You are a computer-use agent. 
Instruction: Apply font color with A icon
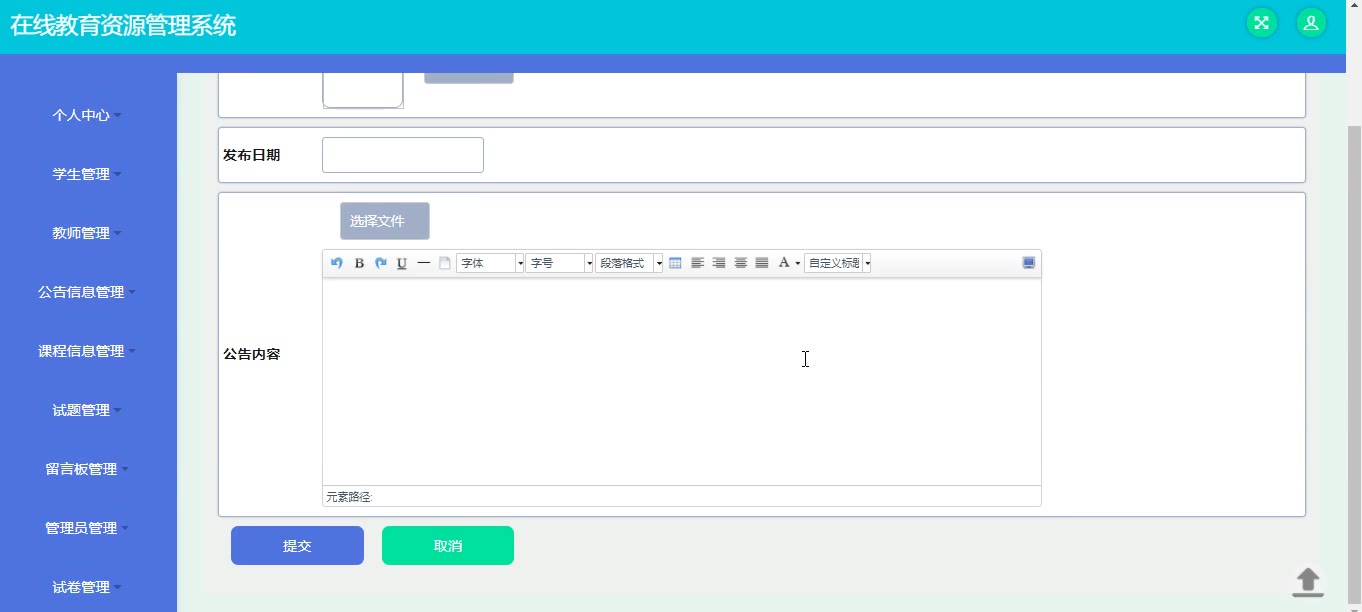tap(784, 263)
